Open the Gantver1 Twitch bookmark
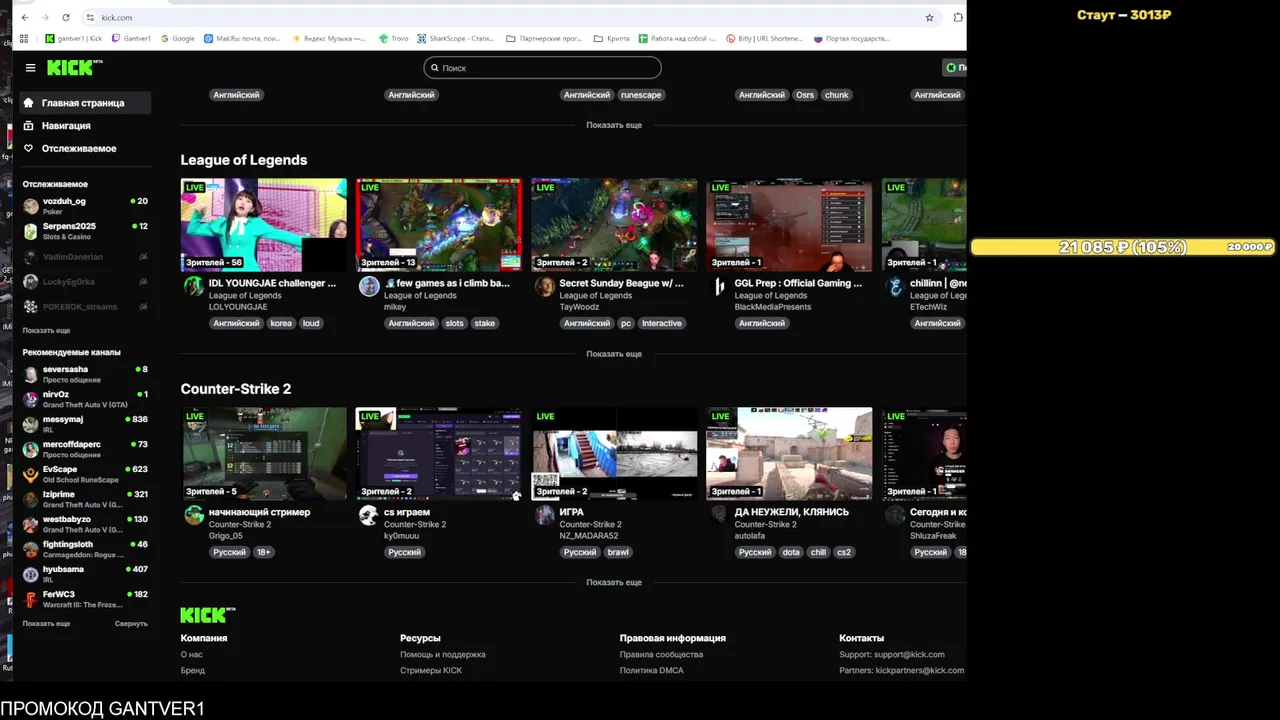The height and width of the screenshot is (720, 1280). coord(131,38)
